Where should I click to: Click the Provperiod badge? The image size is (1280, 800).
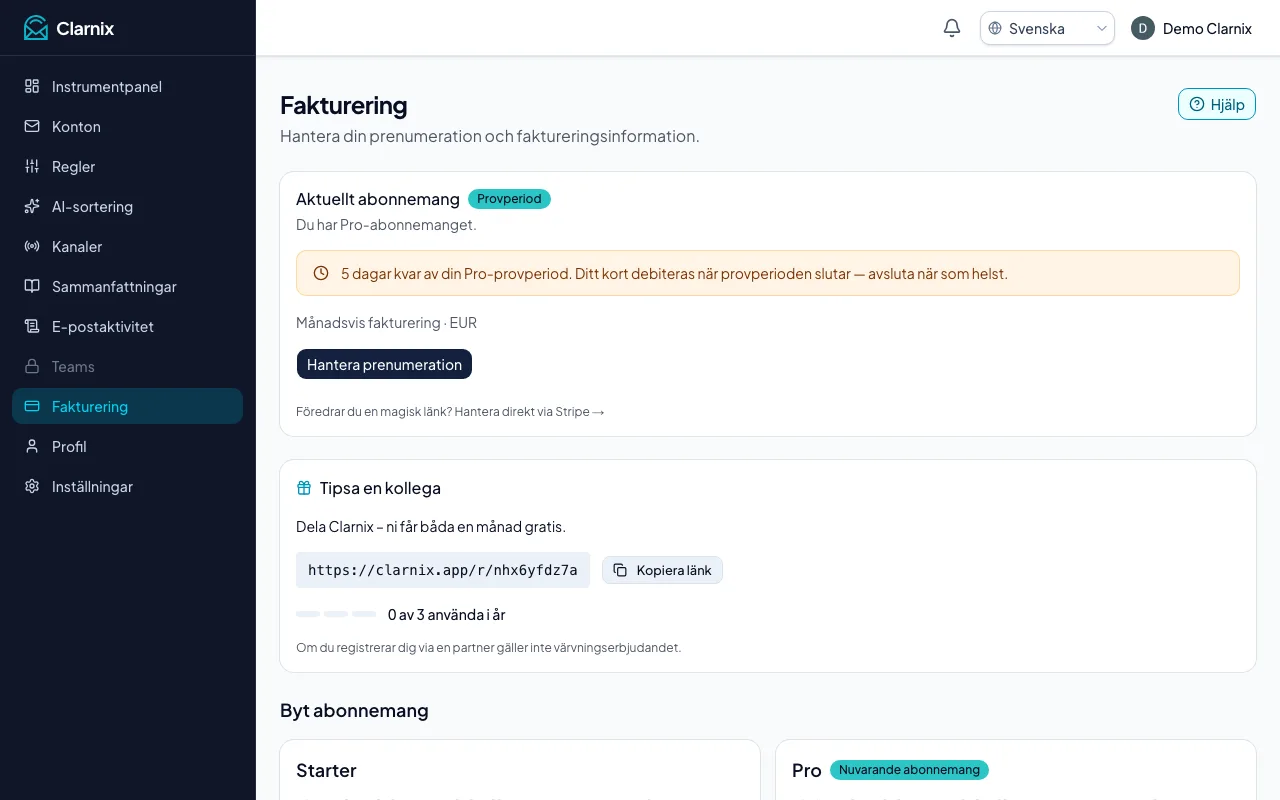(x=509, y=198)
